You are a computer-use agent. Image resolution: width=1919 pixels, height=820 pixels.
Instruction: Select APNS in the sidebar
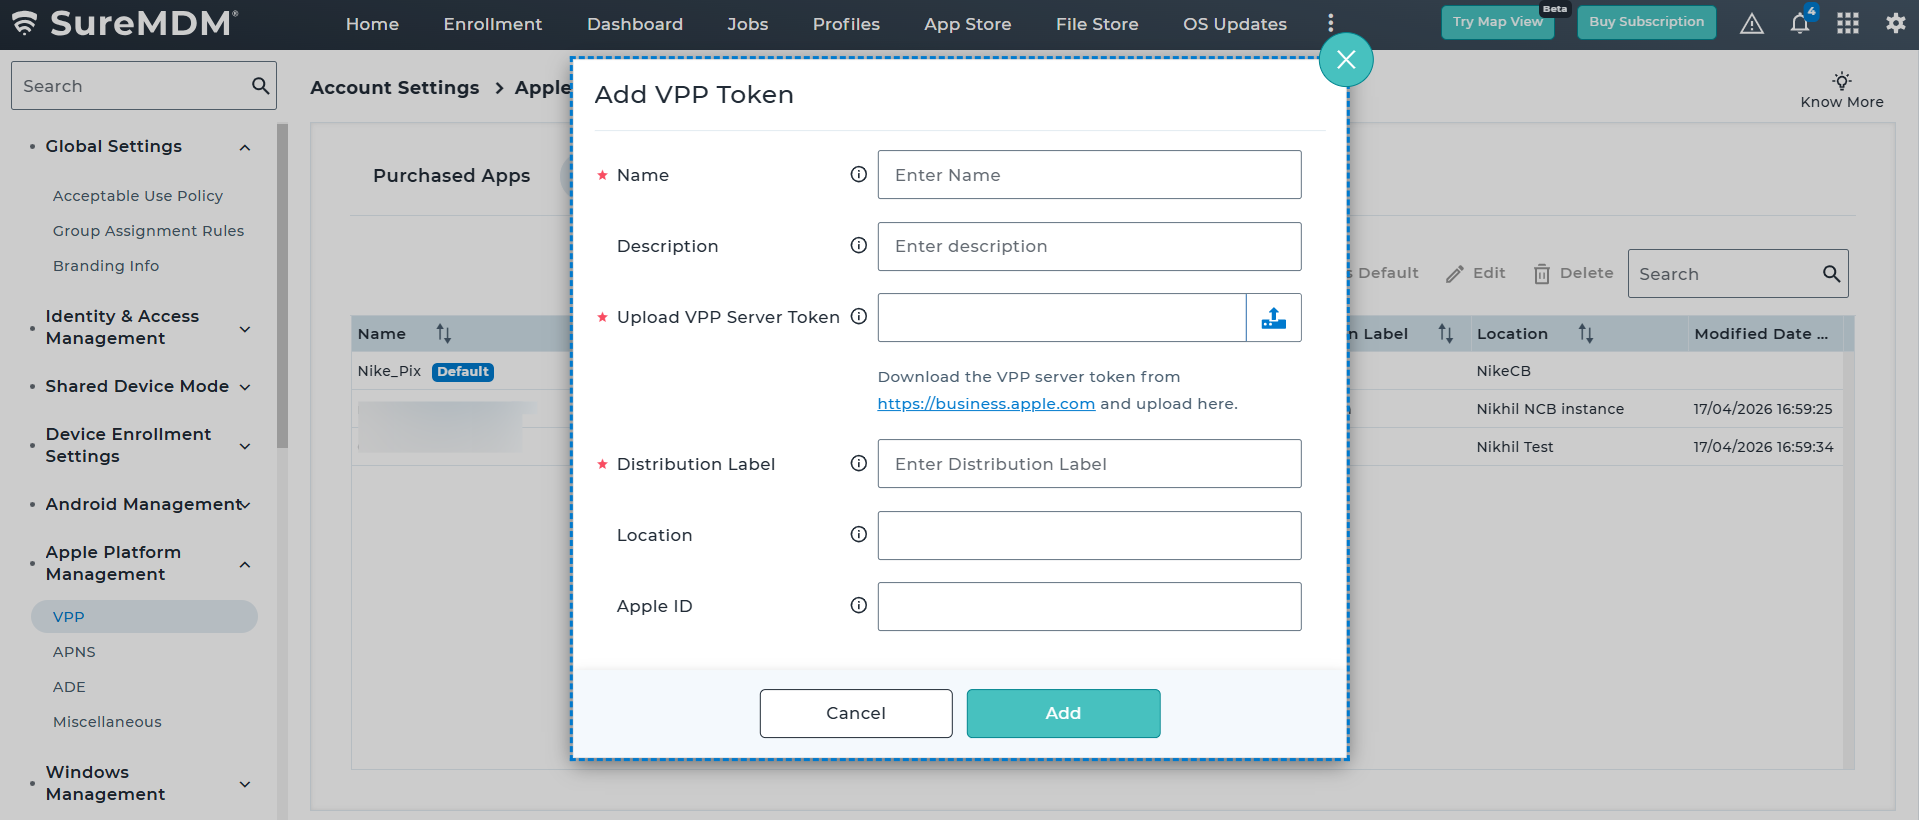(x=74, y=652)
